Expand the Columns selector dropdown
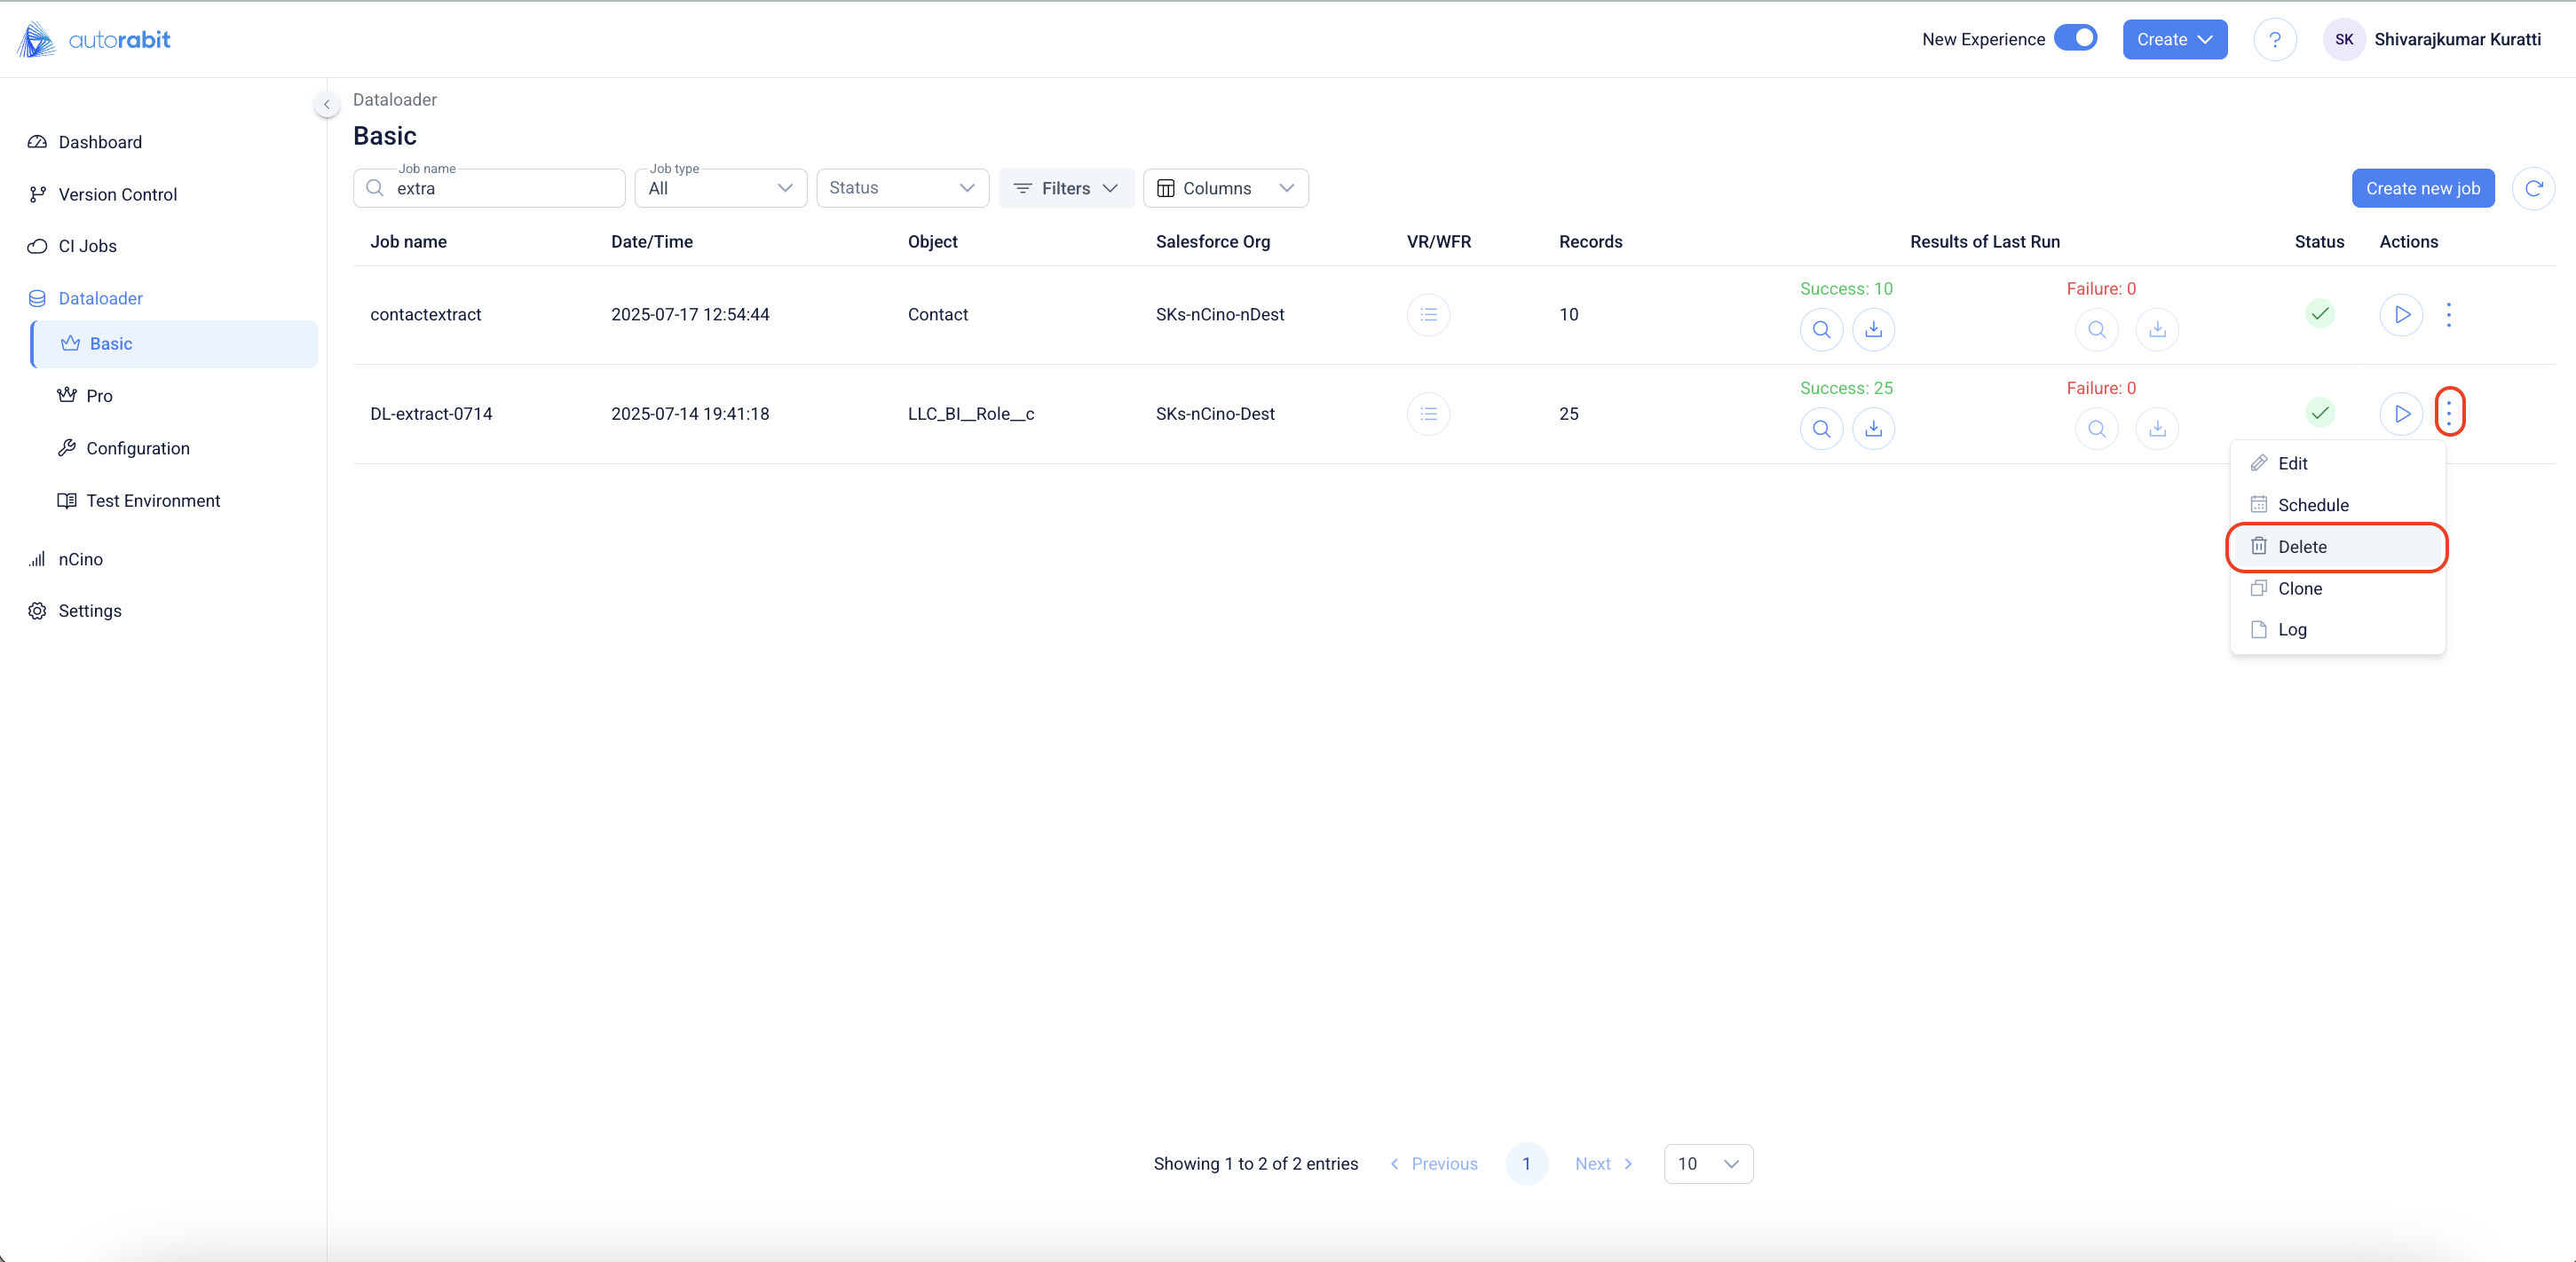 click(1225, 188)
